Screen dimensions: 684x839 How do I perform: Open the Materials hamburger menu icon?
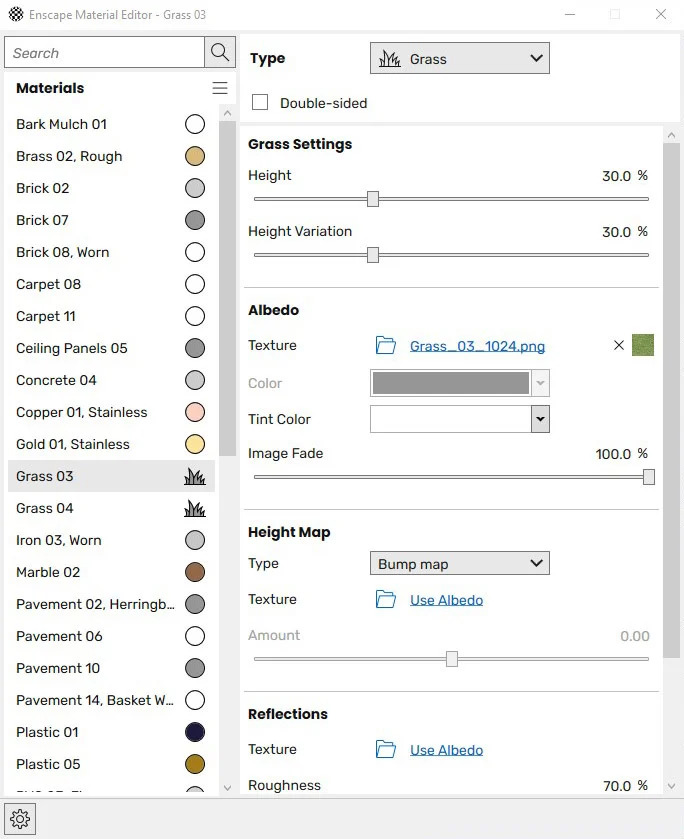220,88
